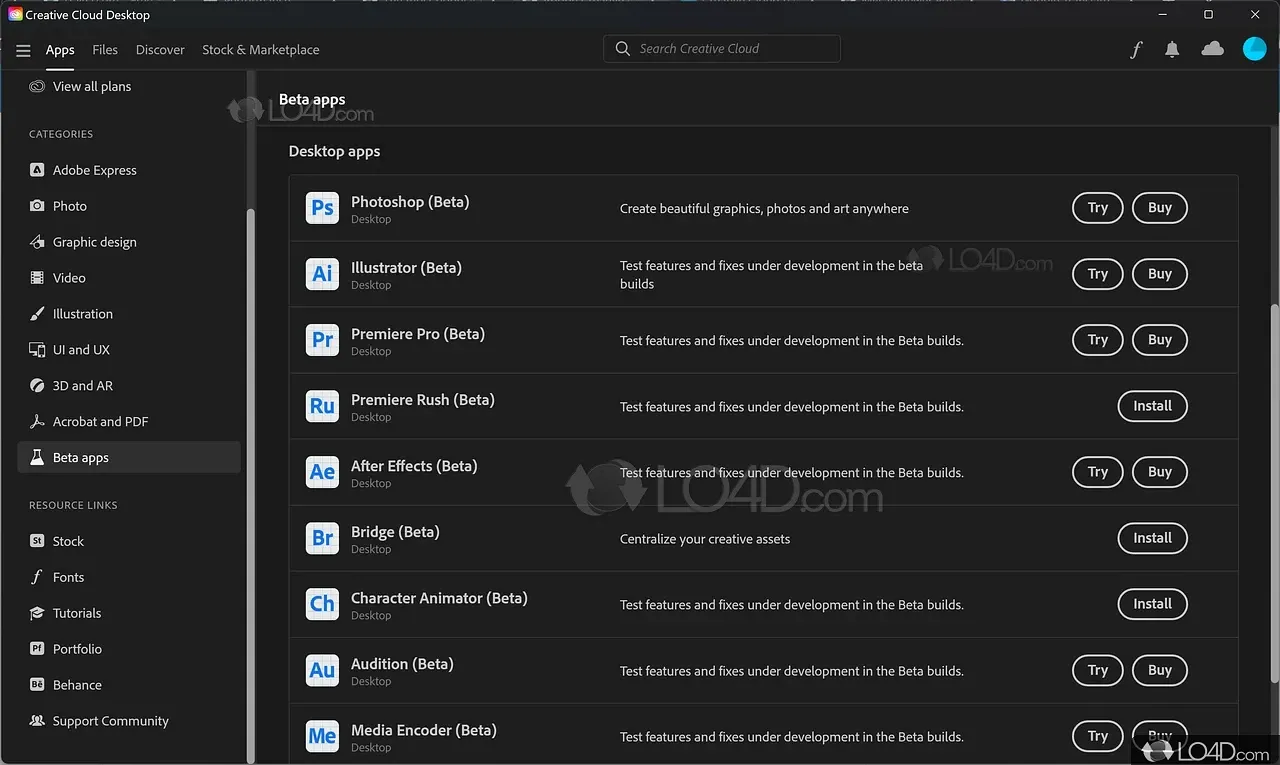Viewport: 1280px width, 765px height.
Task: Click Try for Photoshop (Beta)
Action: [x=1098, y=208]
